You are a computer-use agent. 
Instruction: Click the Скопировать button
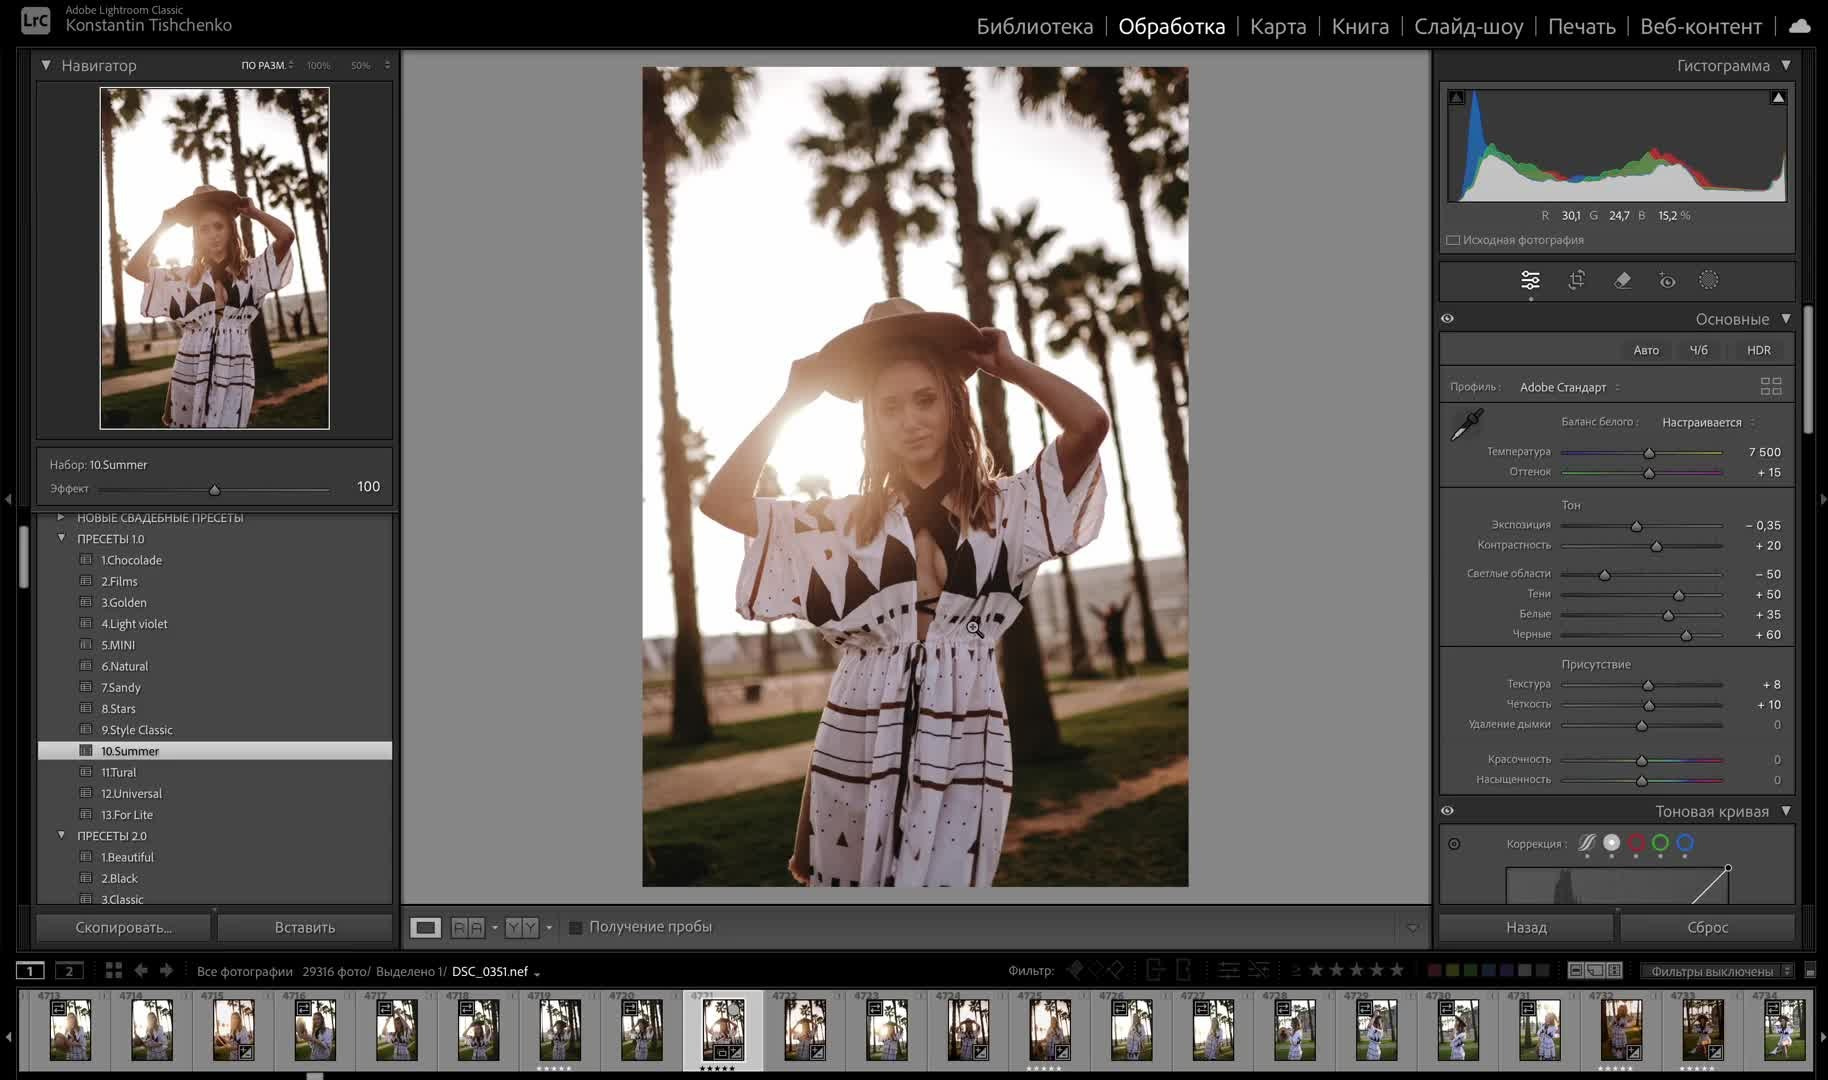(124, 927)
